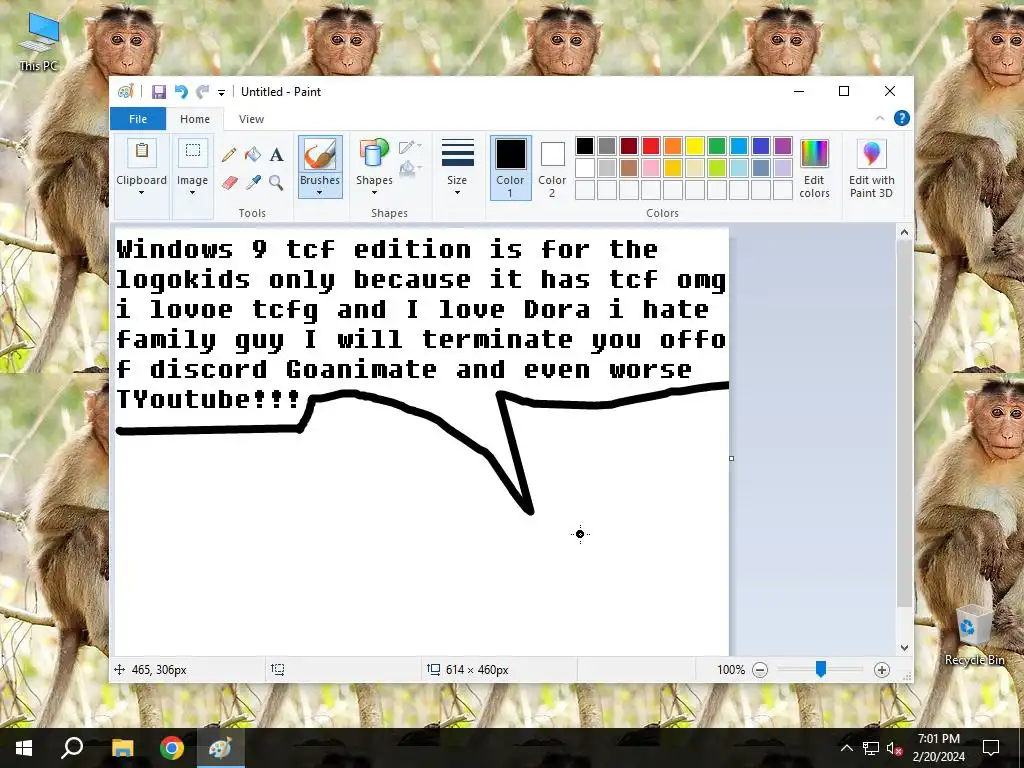Select the Eraser tool
The image size is (1024, 768).
229,182
